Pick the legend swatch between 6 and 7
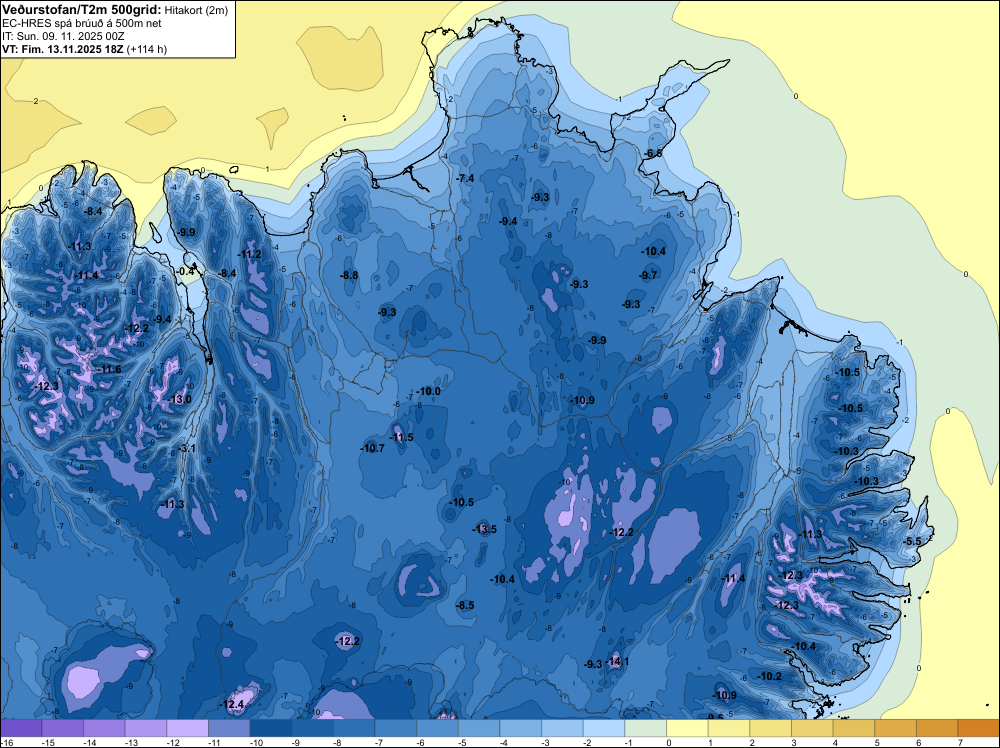Image resolution: width=1000 pixels, height=748 pixels. click(x=938, y=728)
